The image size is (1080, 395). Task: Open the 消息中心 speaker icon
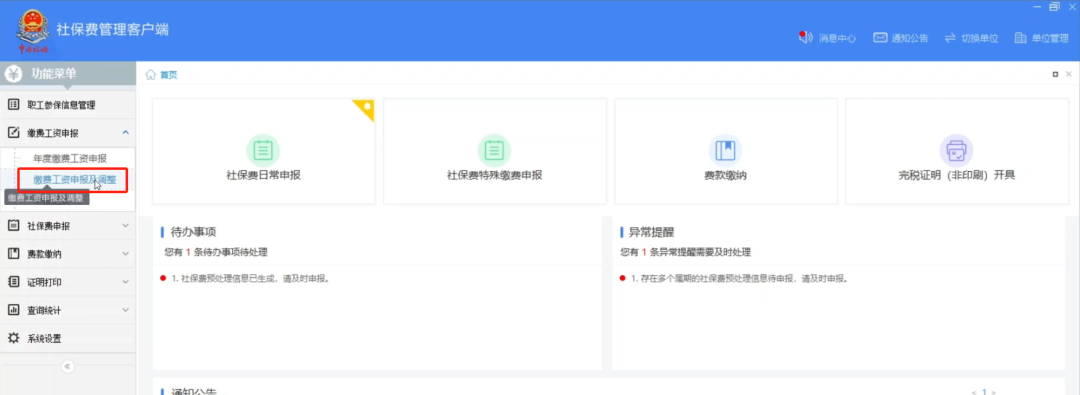[805, 37]
